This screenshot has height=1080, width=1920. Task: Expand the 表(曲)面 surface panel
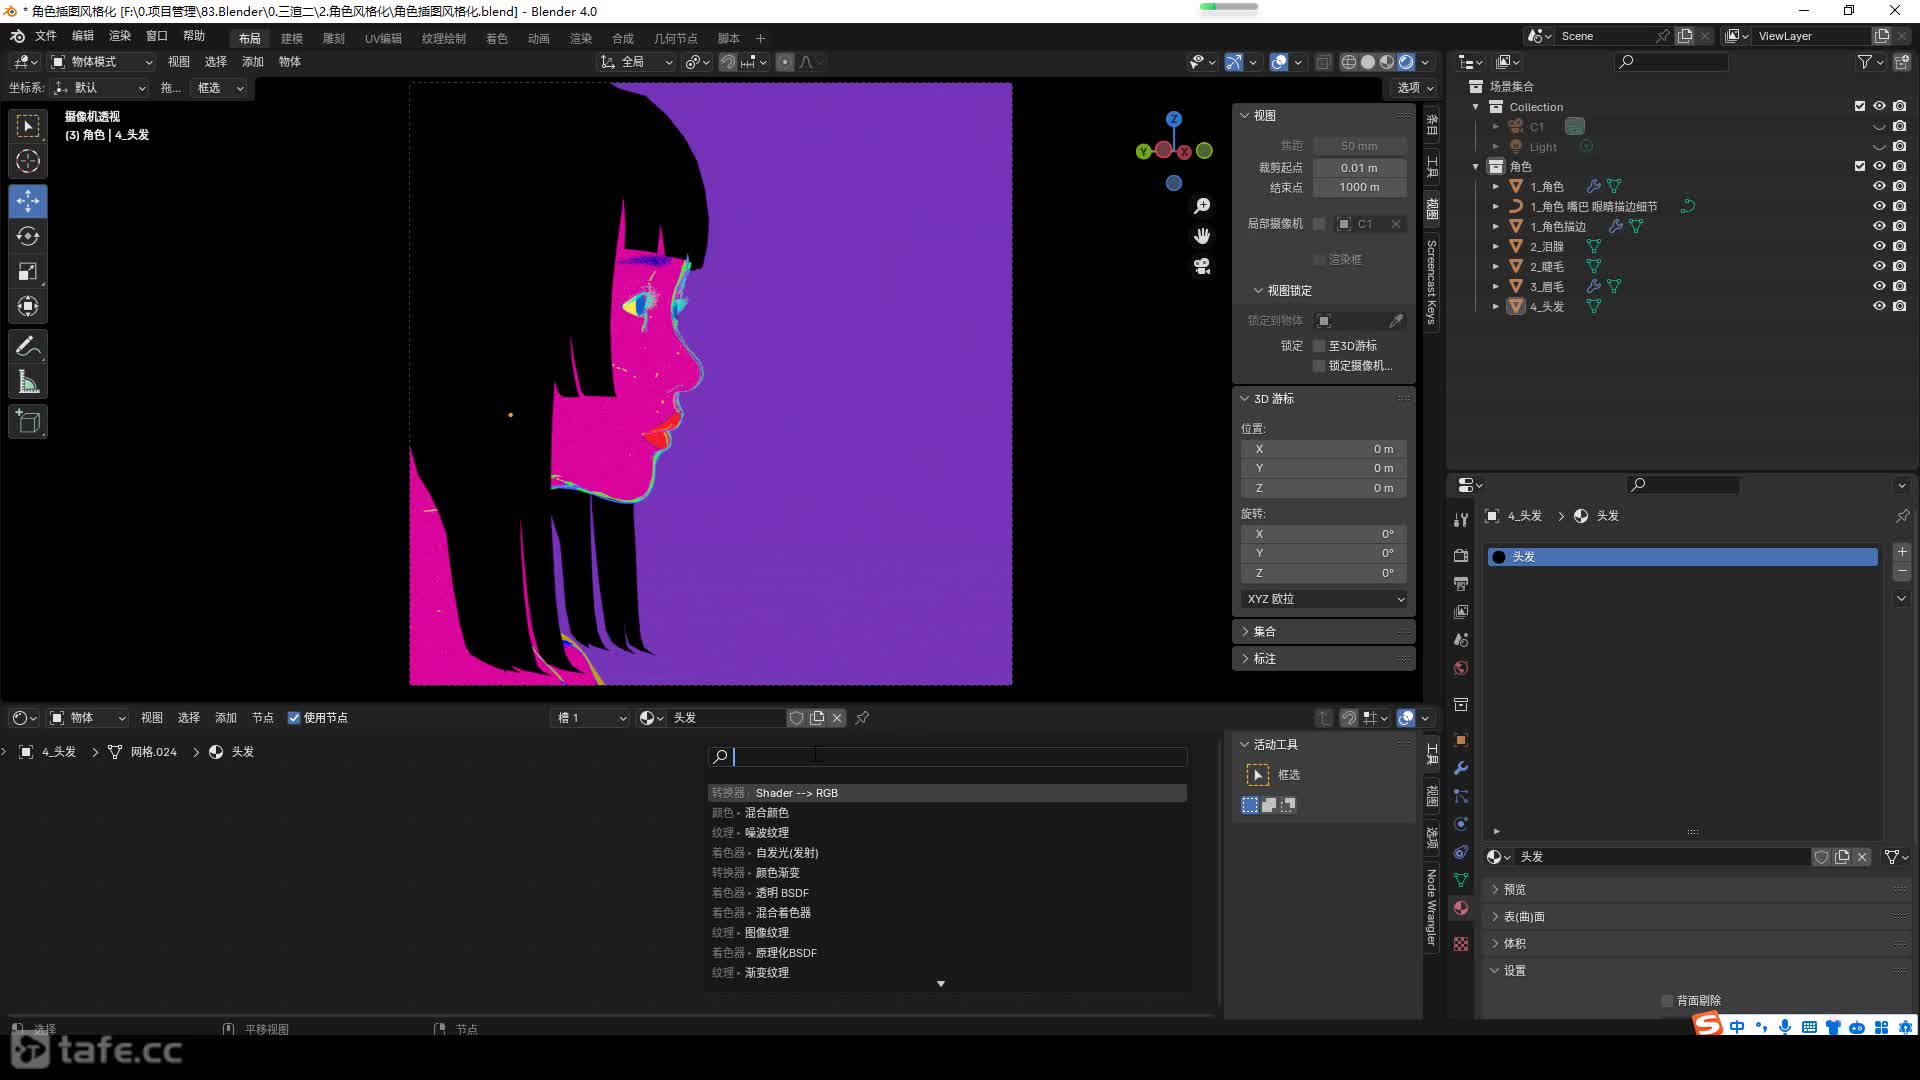pyautogui.click(x=1697, y=917)
